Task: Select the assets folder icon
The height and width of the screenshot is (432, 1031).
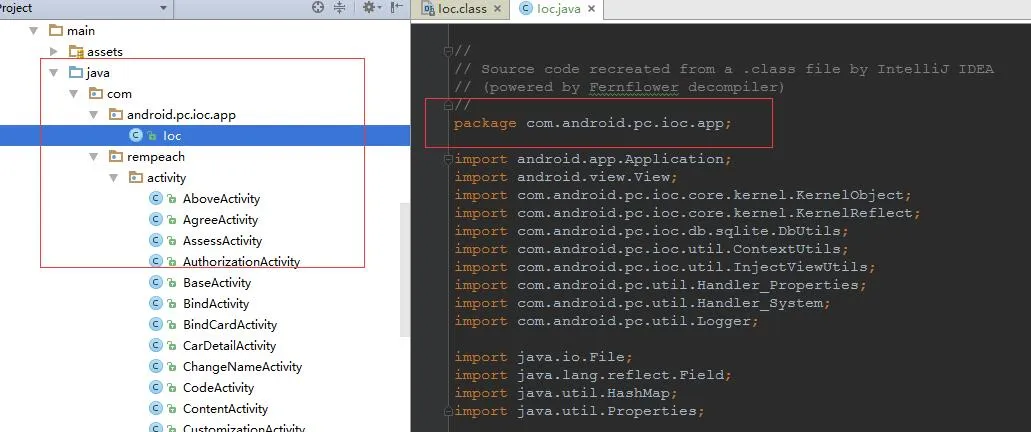Action: [76, 51]
